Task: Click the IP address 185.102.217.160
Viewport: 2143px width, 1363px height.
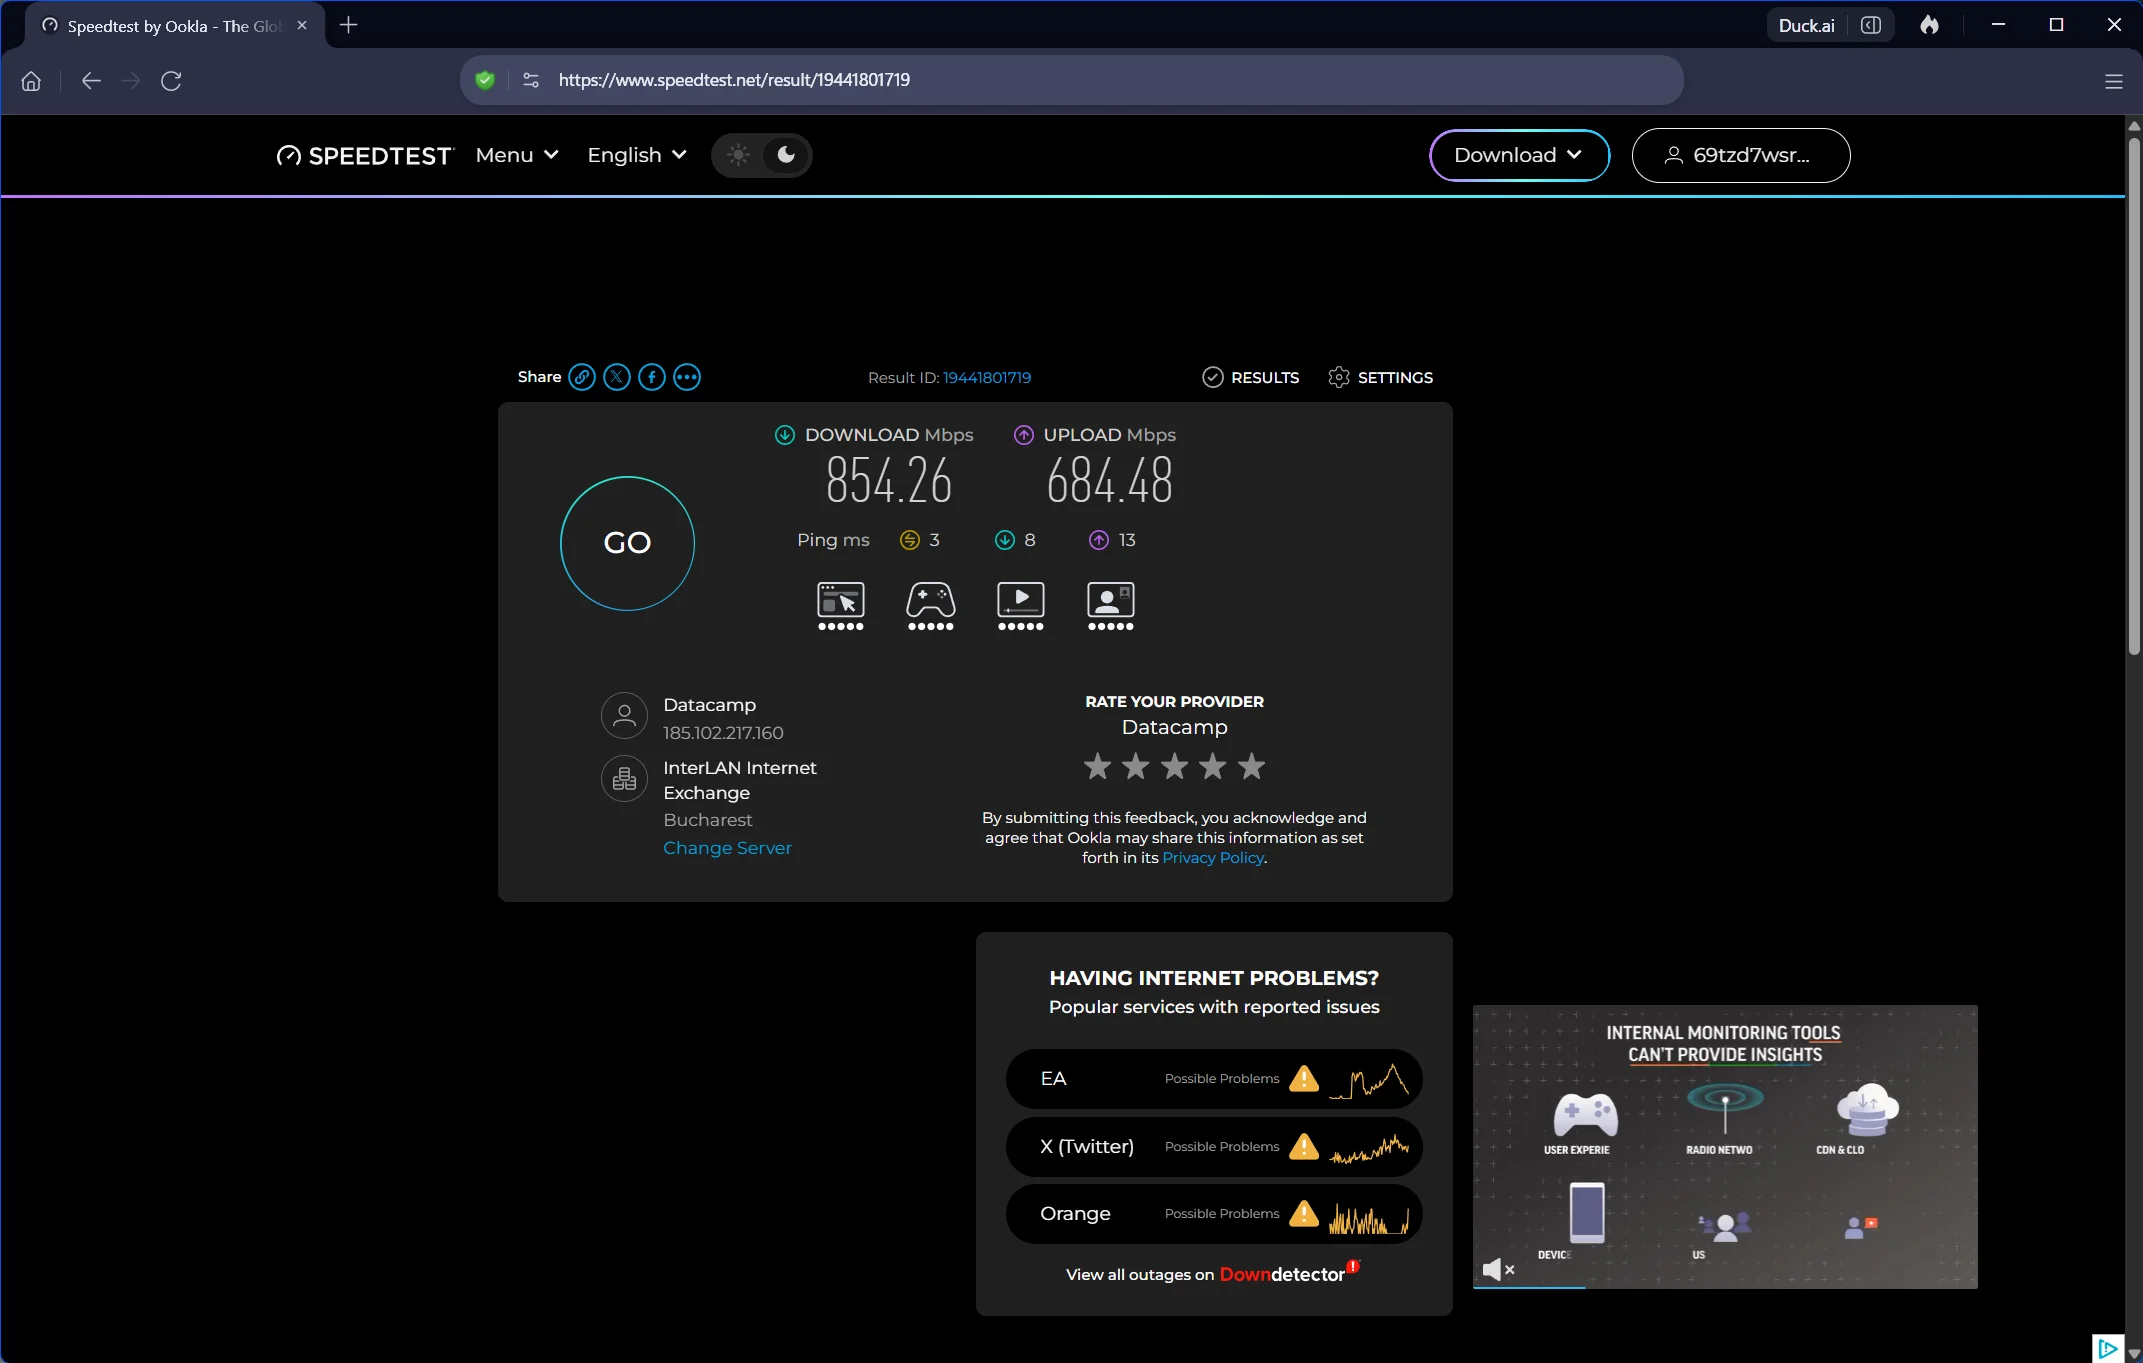Action: pyautogui.click(x=723, y=733)
